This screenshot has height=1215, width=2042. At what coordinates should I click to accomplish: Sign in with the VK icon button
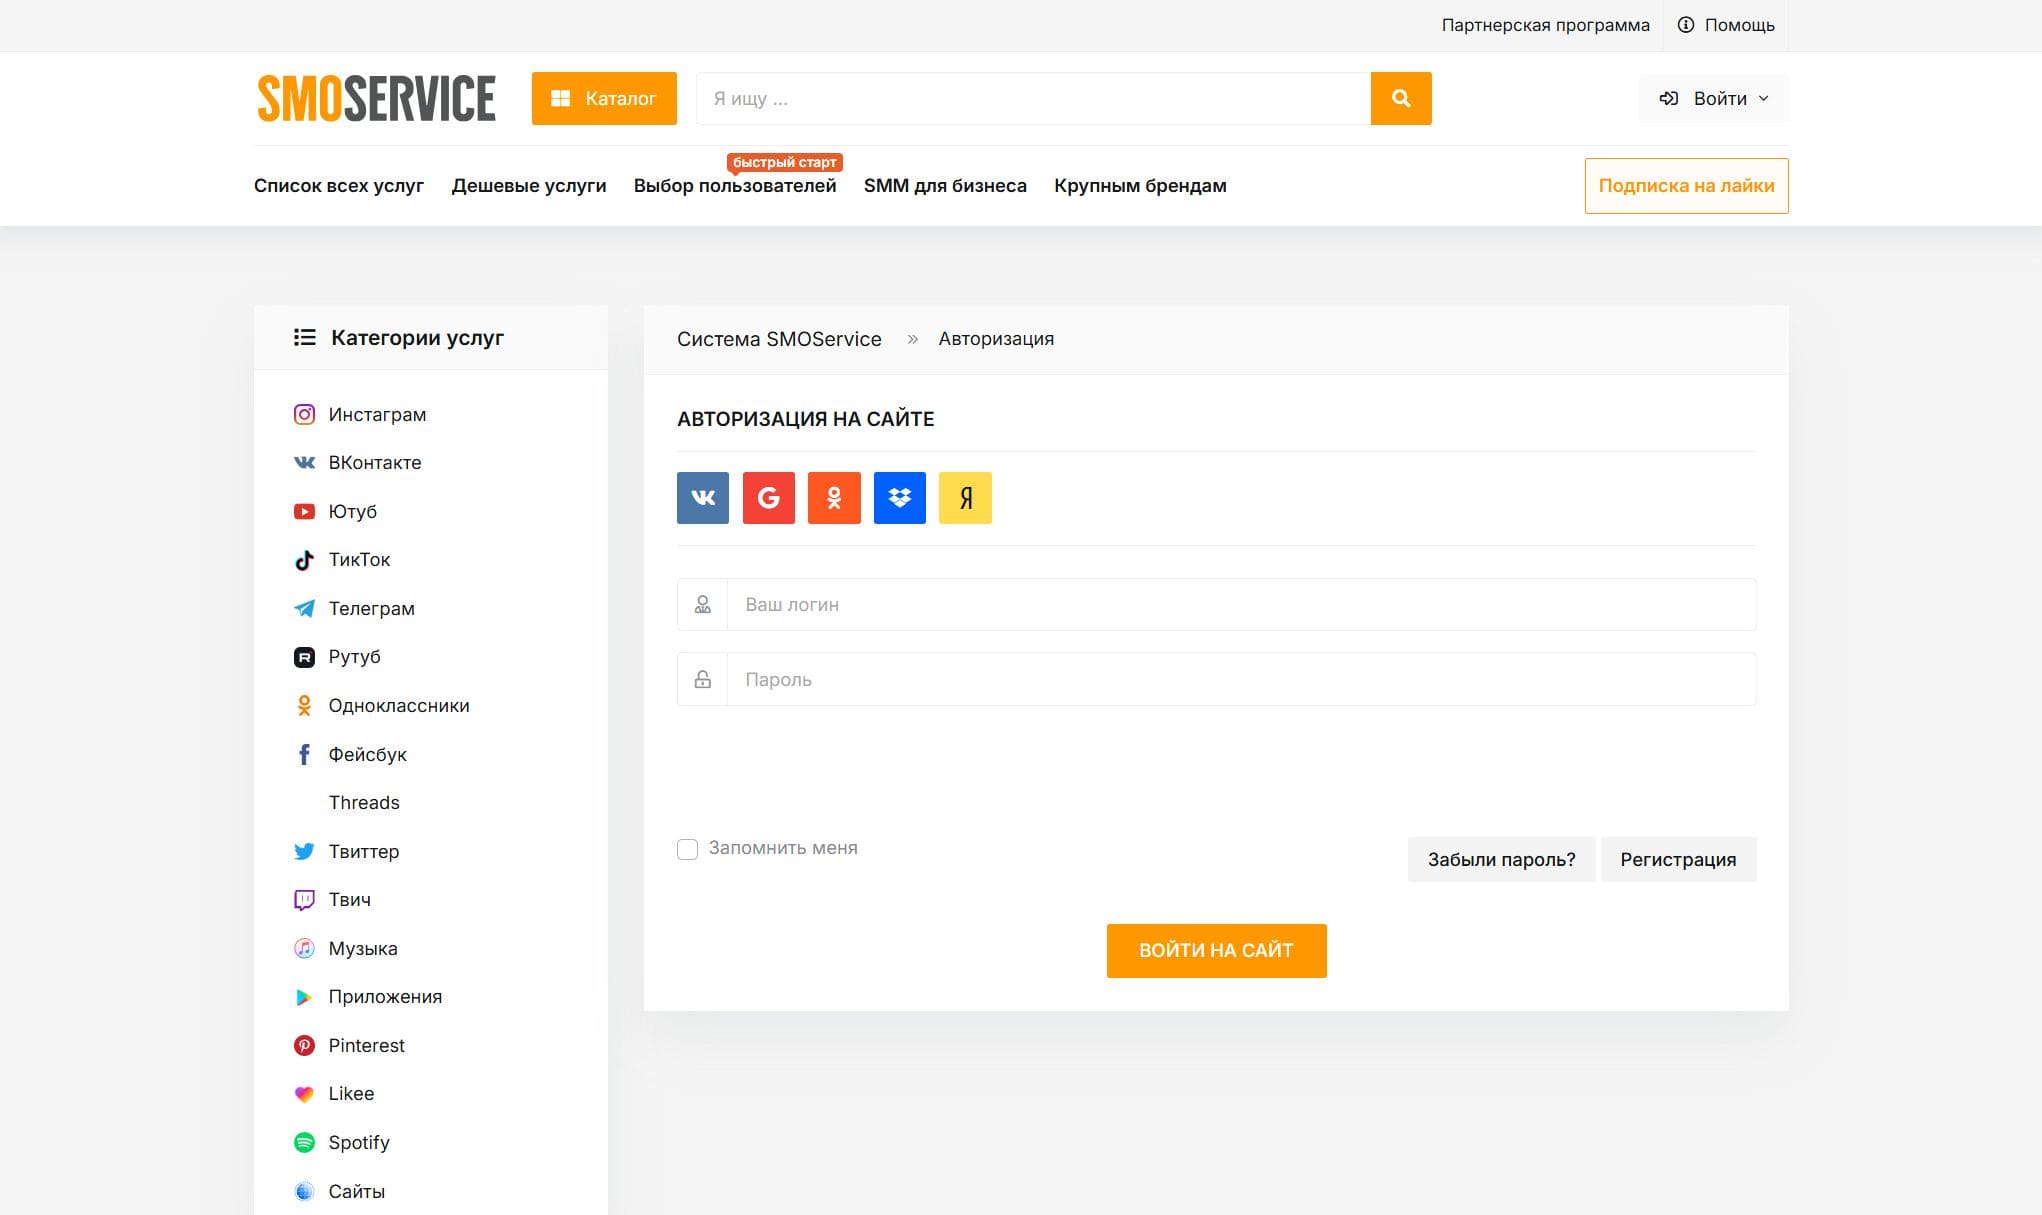tap(702, 498)
